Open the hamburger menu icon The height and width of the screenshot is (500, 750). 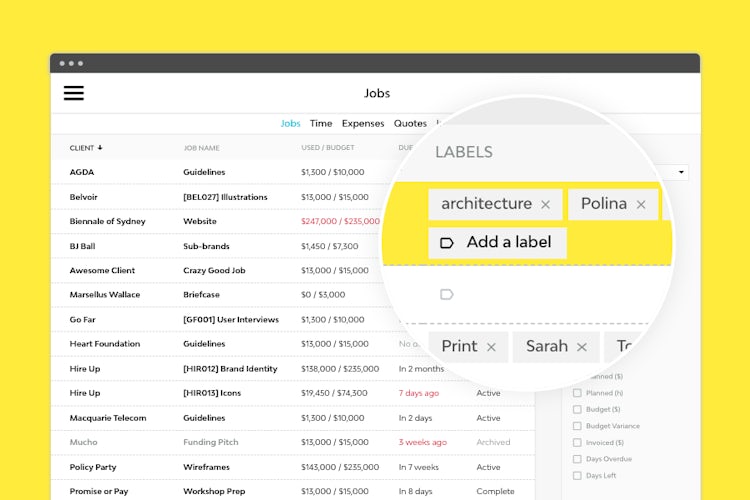click(74, 93)
